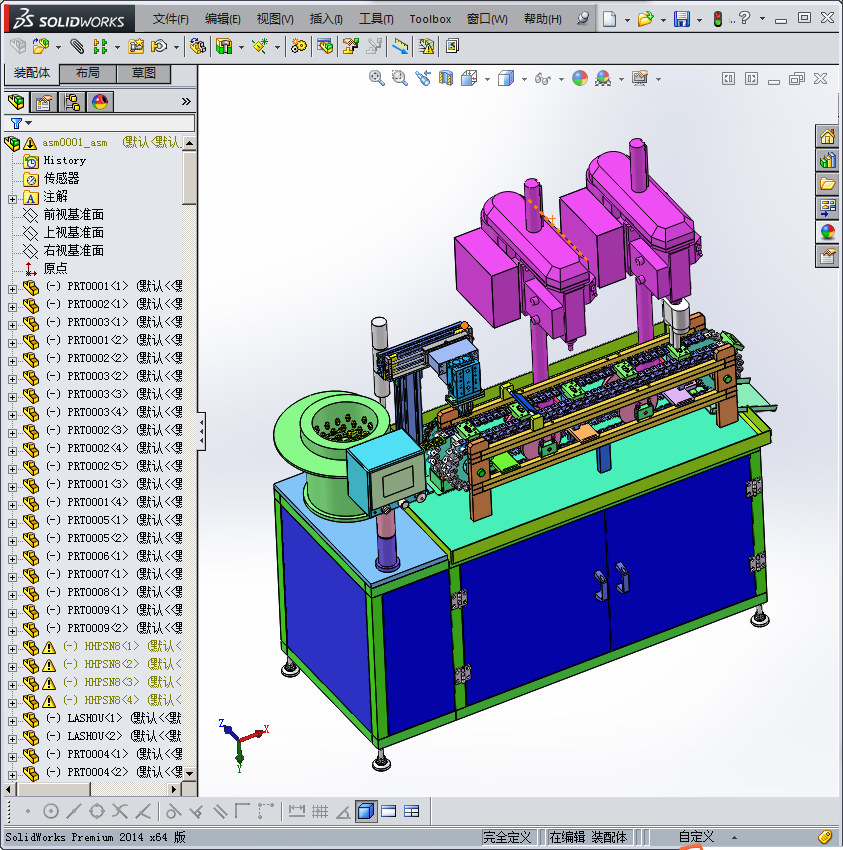Open the Design Library sidebar icon
843x850 pixels.
(827, 160)
